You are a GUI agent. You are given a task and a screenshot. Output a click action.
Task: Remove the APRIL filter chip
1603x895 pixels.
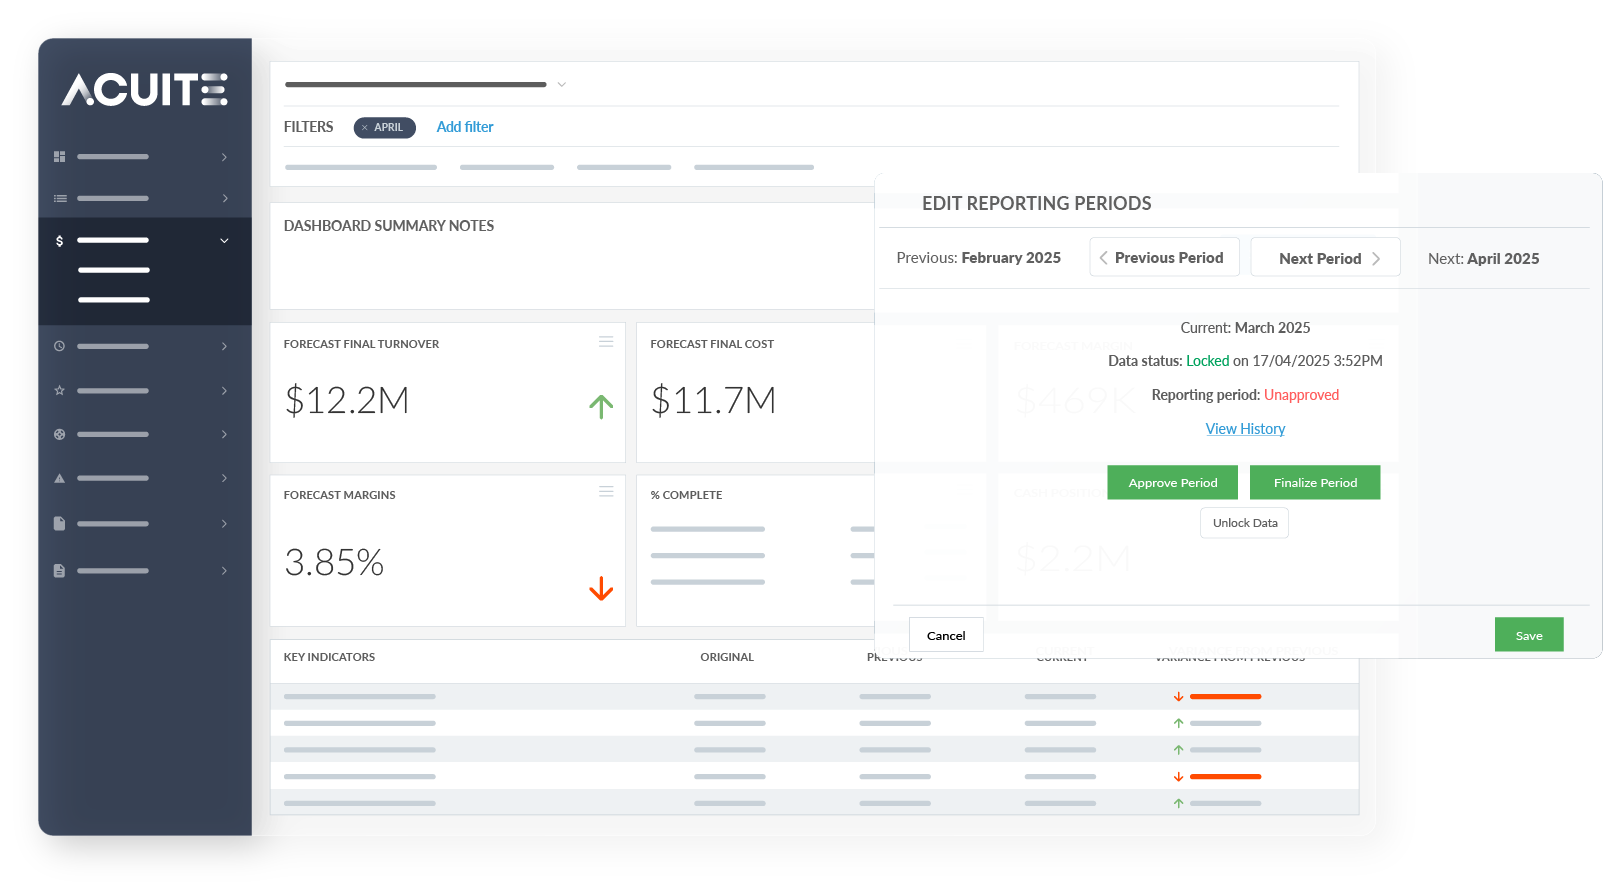[x=365, y=128]
